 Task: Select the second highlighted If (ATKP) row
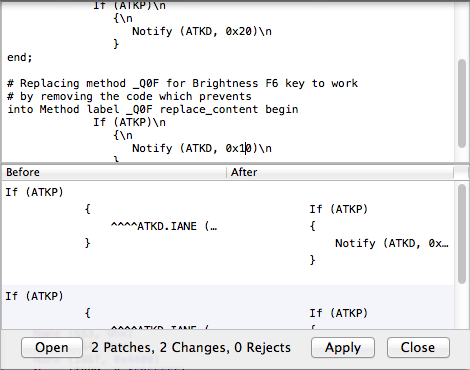[228, 307]
